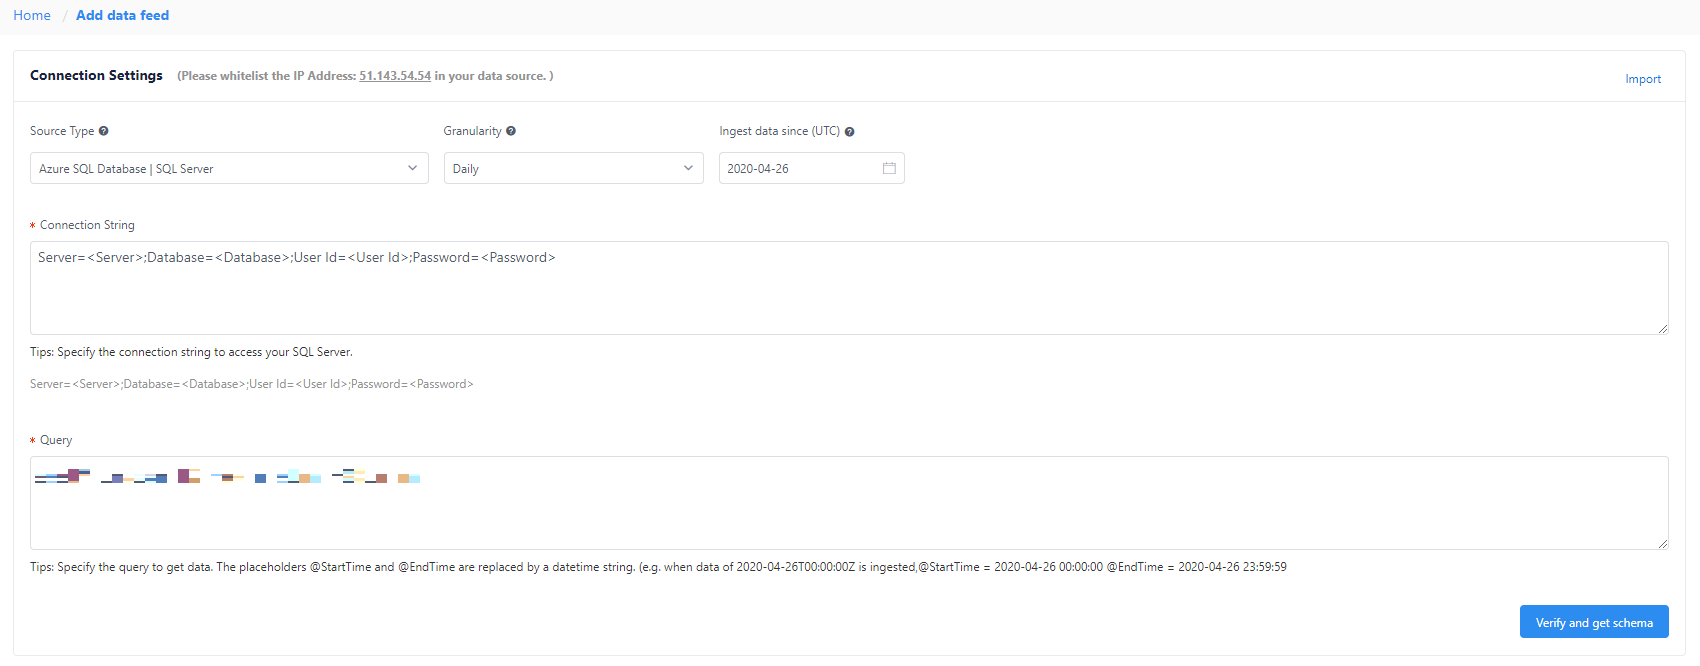The width and height of the screenshot is (1700, 666).
Task: Click the Connection Settings heading
Action: point(96,75)
